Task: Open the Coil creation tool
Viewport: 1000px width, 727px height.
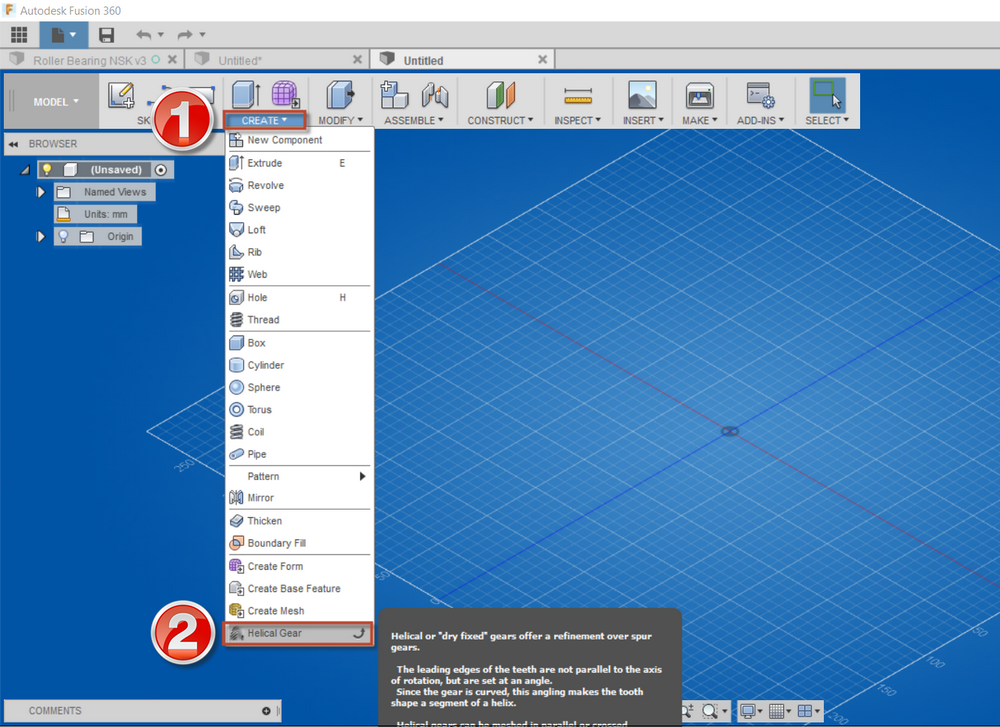Action: point(260,431)
